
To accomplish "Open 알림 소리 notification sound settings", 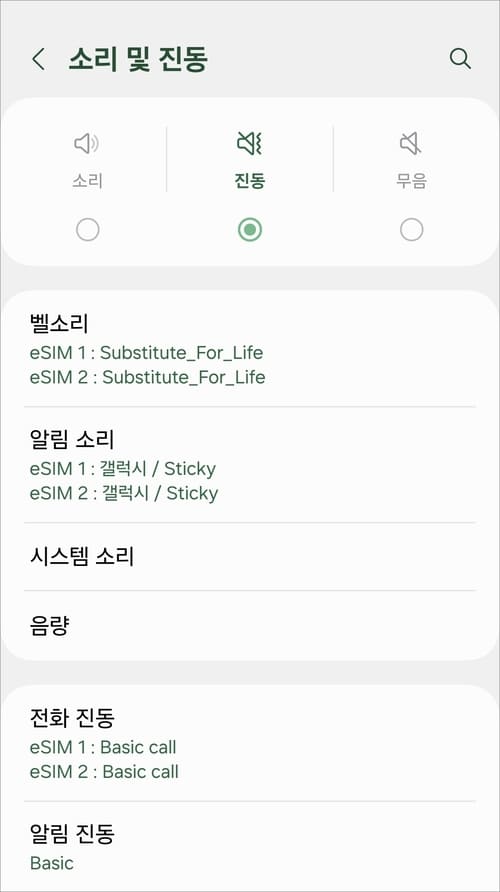I will pos(250,465).
